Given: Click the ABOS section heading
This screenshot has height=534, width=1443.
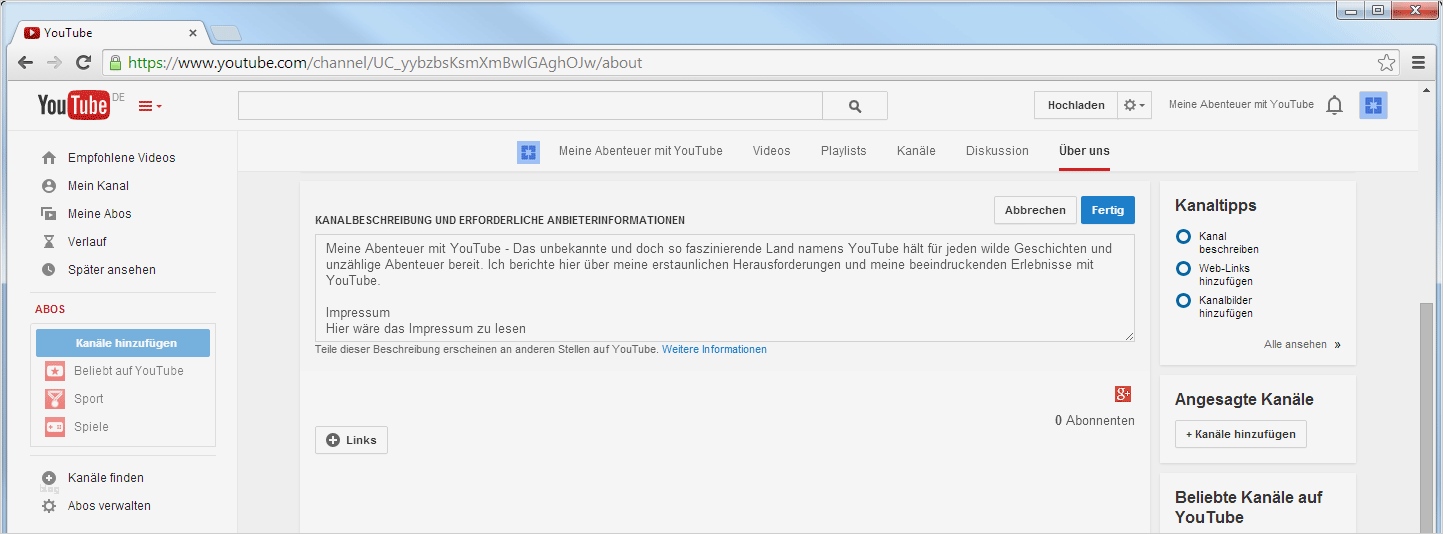Looking at the screenshot, I should (50, 310).
